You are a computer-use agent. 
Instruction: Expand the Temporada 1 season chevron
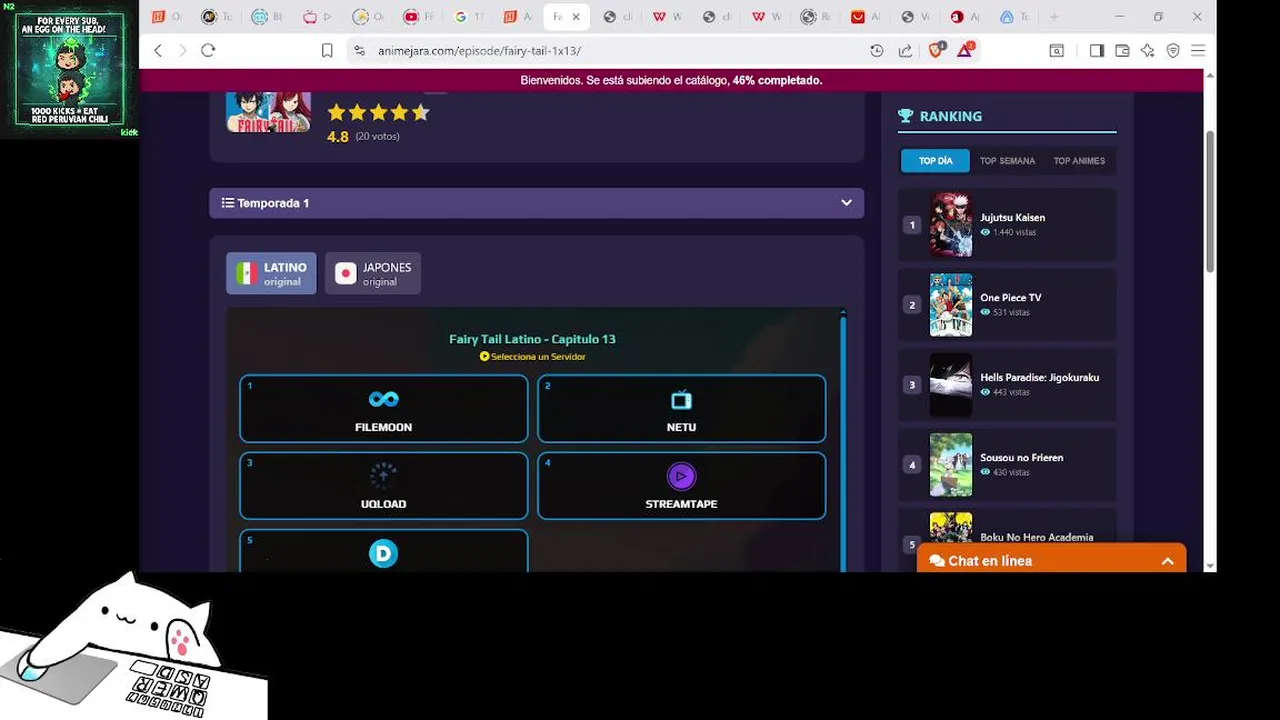pos(847,203)
